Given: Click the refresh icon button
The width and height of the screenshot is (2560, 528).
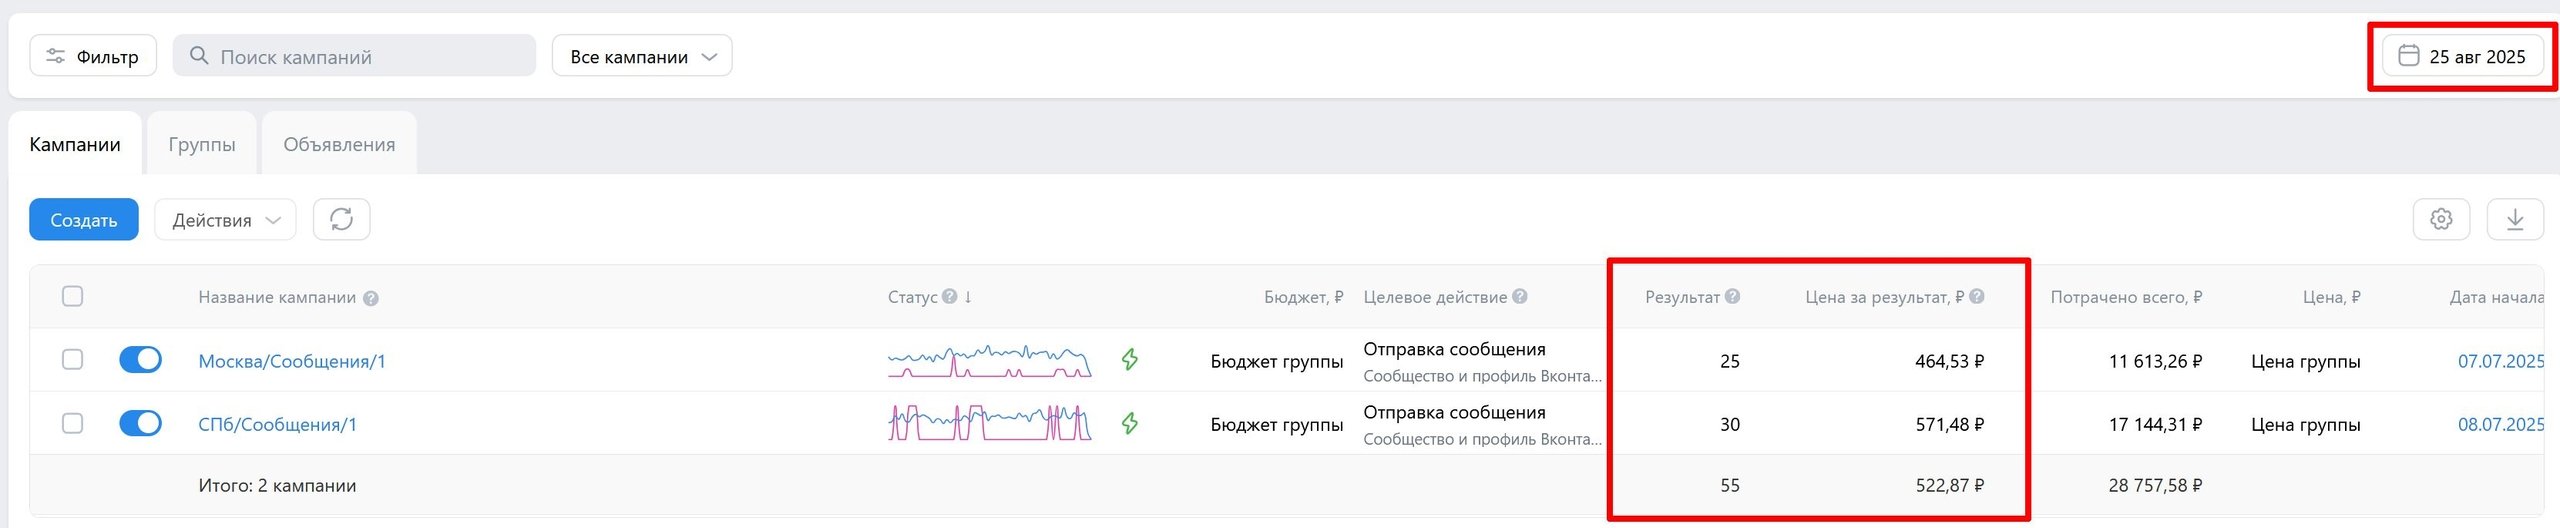Looking at the screenshot, I should [341, 220].
